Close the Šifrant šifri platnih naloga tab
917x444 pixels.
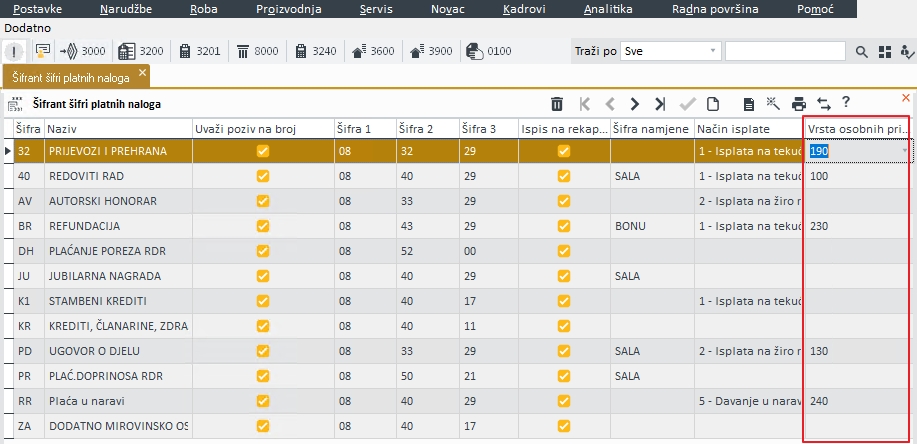tap(142, 73)
